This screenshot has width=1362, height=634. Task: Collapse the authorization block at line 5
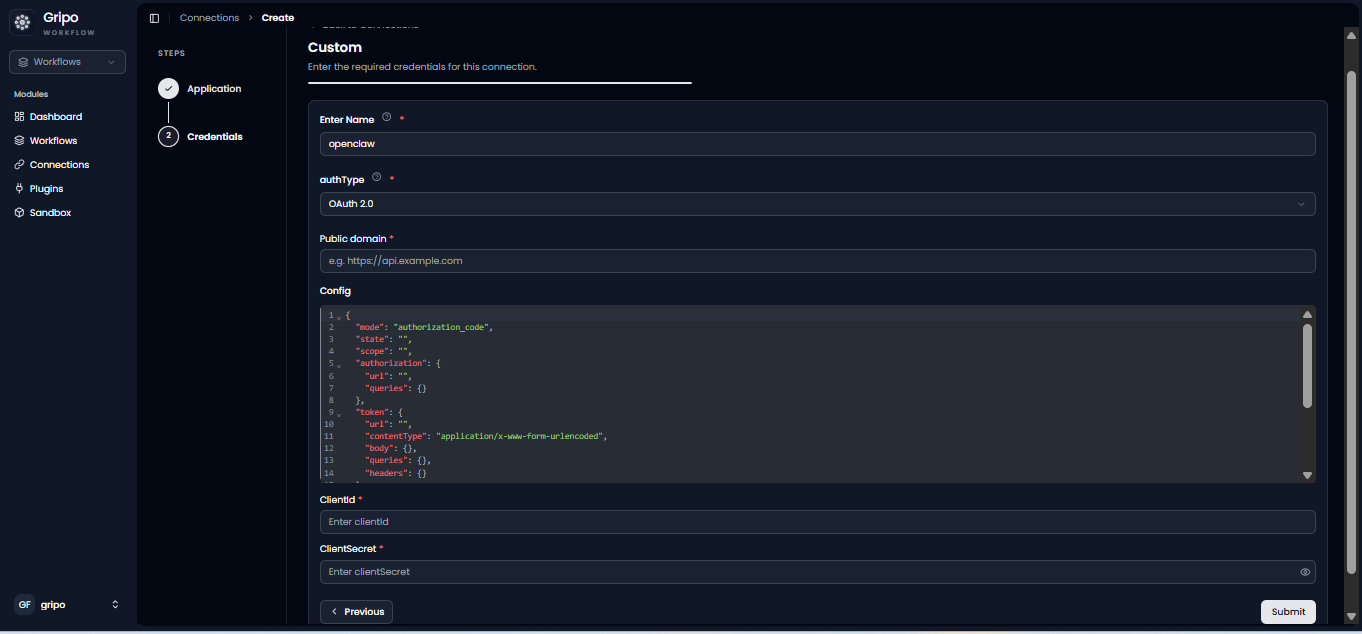(x=339, y=365)
